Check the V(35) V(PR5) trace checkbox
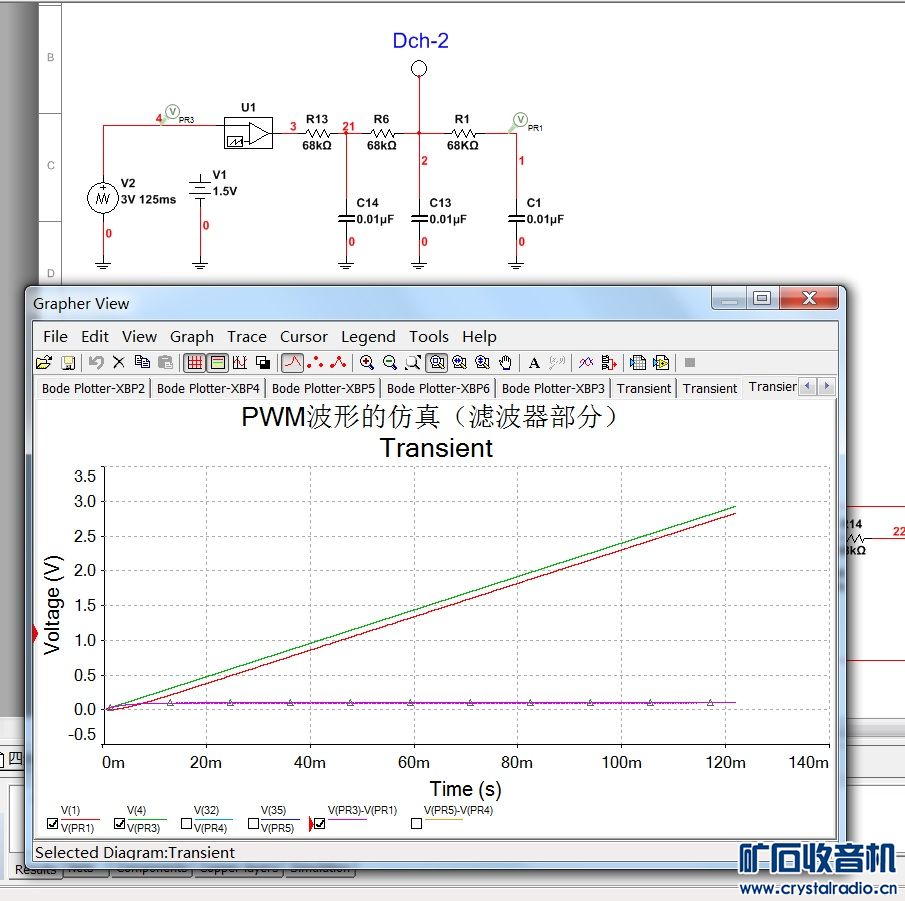The height and width of the screenshot is (901, 905). (x=253, y=824)
